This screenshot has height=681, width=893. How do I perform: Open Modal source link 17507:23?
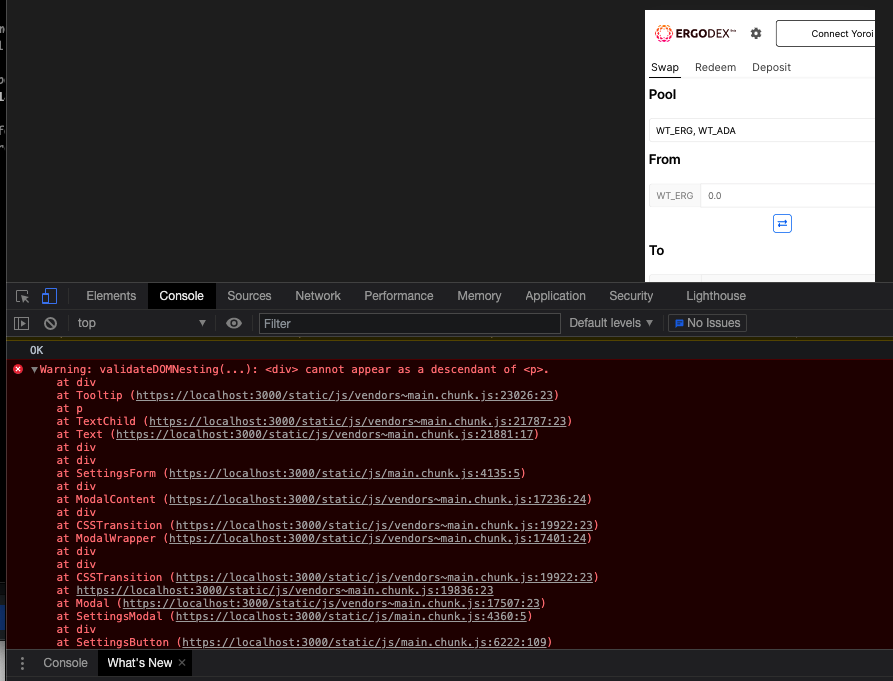pos(331,604)
